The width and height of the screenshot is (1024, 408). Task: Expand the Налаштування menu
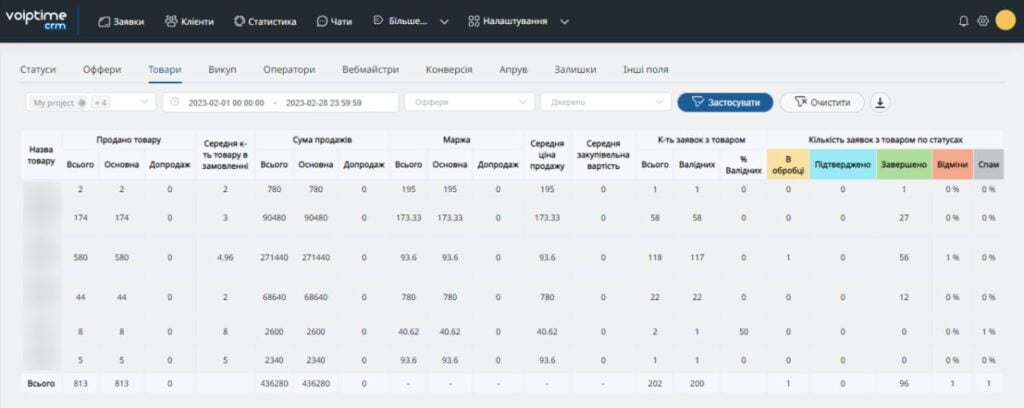519,22
